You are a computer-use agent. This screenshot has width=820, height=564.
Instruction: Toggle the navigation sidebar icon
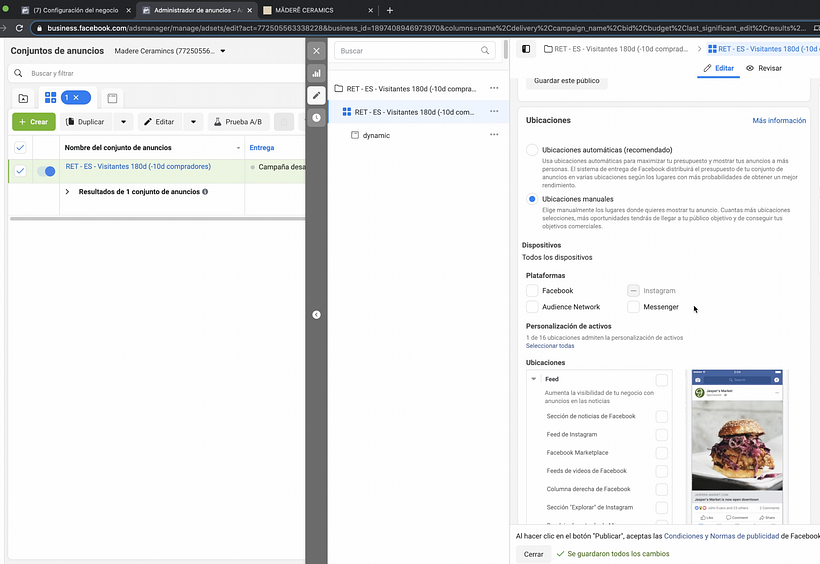pyautogui.click(x=526, y=49)
